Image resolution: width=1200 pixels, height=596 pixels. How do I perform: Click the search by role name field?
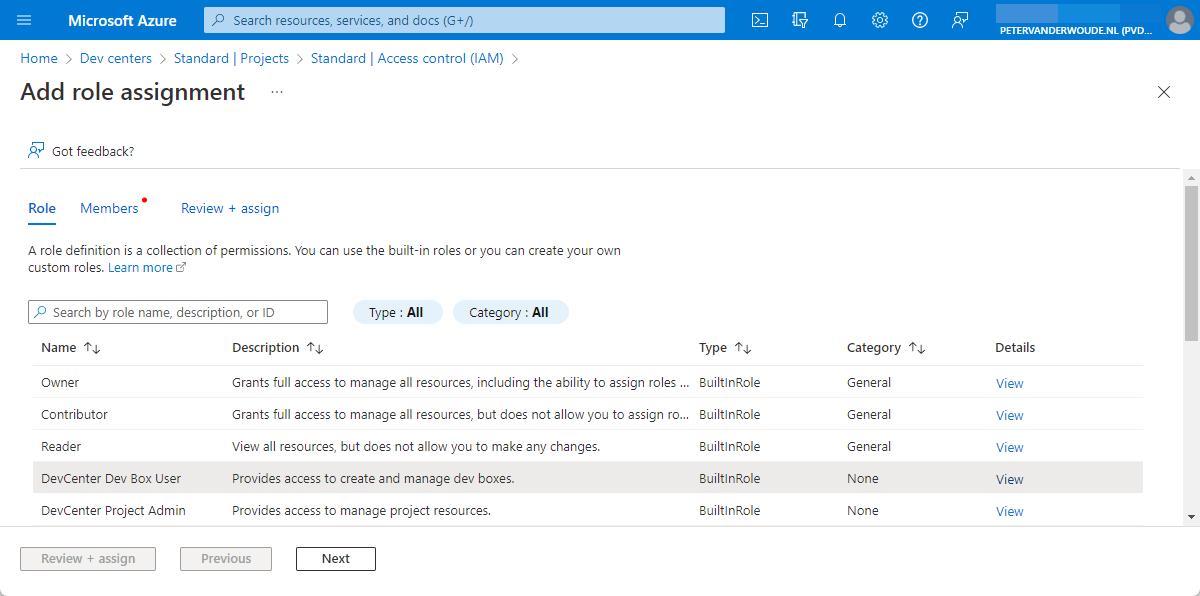tap(177, 311)
